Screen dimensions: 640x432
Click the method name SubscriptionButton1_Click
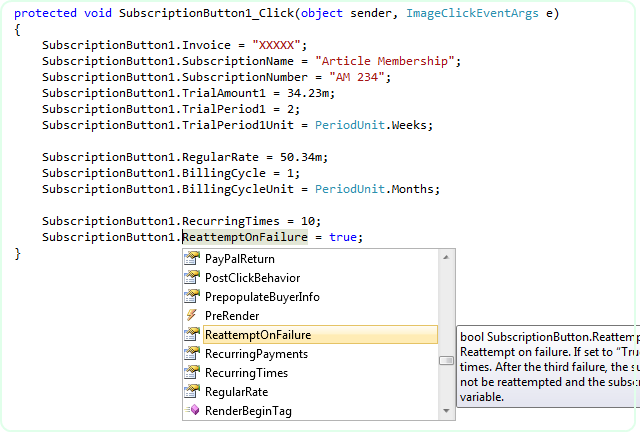[207, 13]
